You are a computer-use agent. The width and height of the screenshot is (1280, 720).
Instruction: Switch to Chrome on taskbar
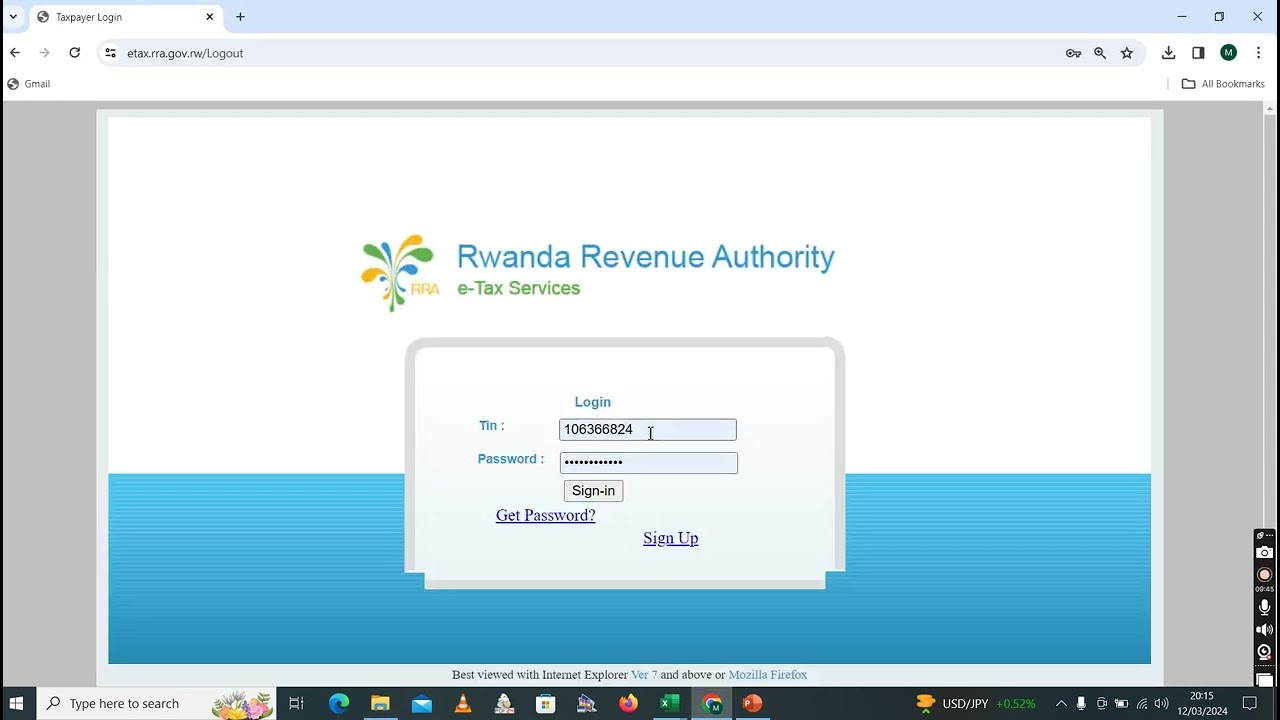[x=711, y=703]
